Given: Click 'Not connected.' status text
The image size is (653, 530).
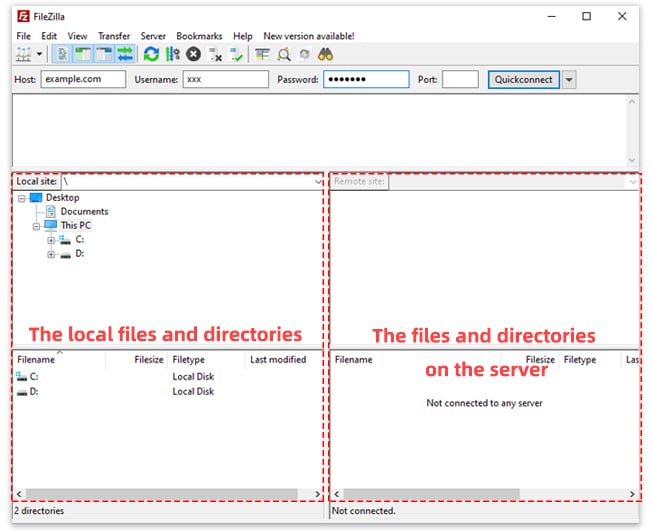Looking at the screenshot, I should coord(364,511).
